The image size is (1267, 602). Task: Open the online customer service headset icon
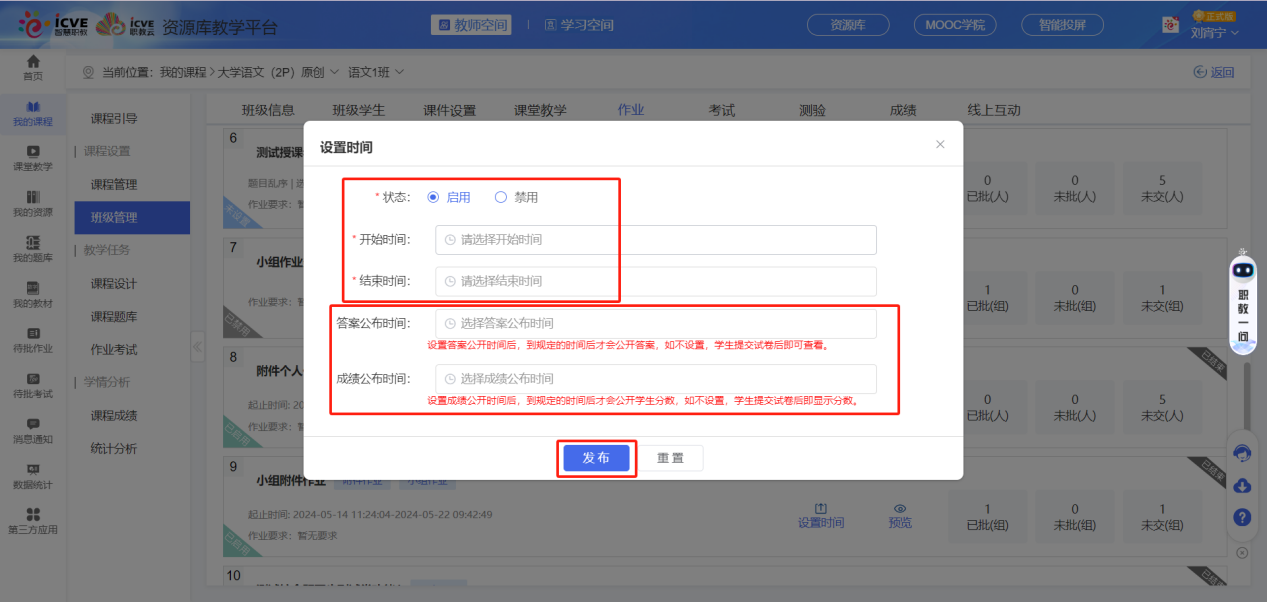[x=1242, y=453]
